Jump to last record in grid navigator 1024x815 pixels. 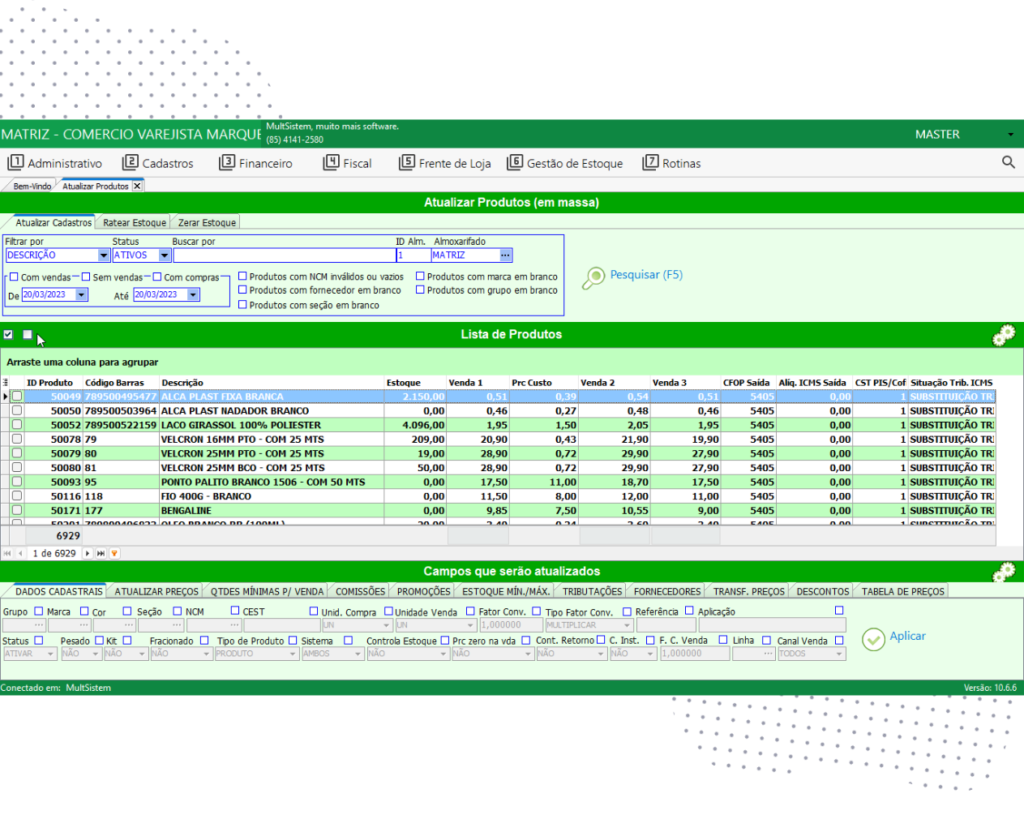(x=101, y=553)
